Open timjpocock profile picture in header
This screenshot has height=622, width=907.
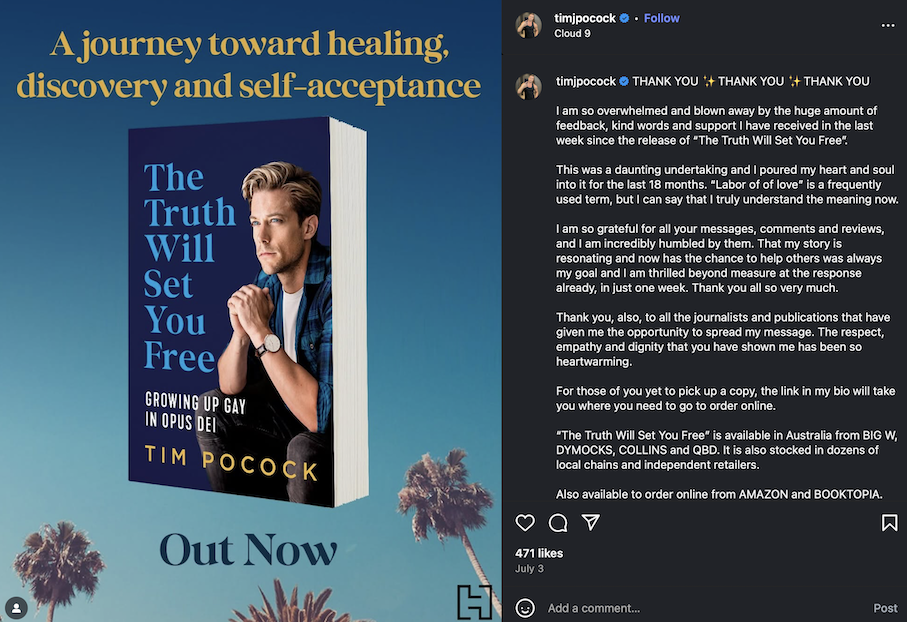[529, 25]
